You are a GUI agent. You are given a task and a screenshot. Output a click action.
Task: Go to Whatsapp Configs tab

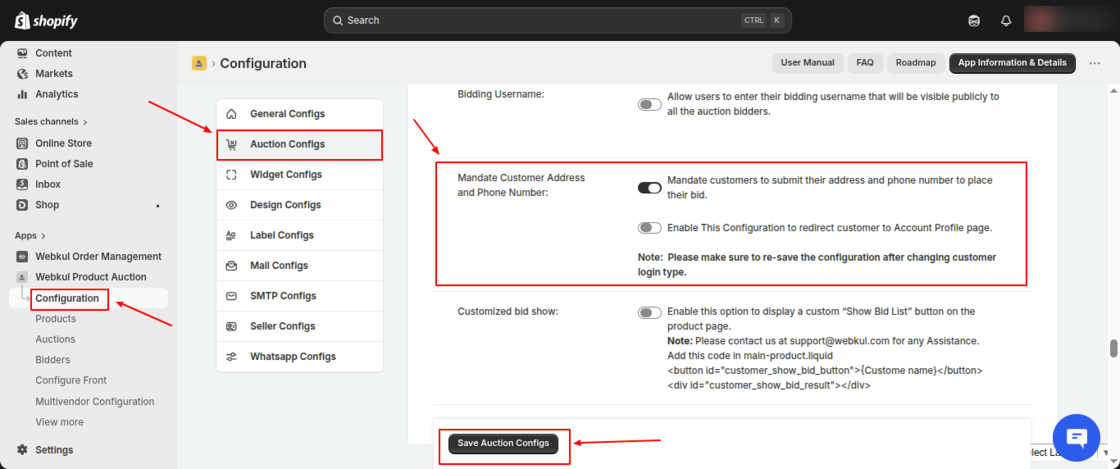pos(299,357)
